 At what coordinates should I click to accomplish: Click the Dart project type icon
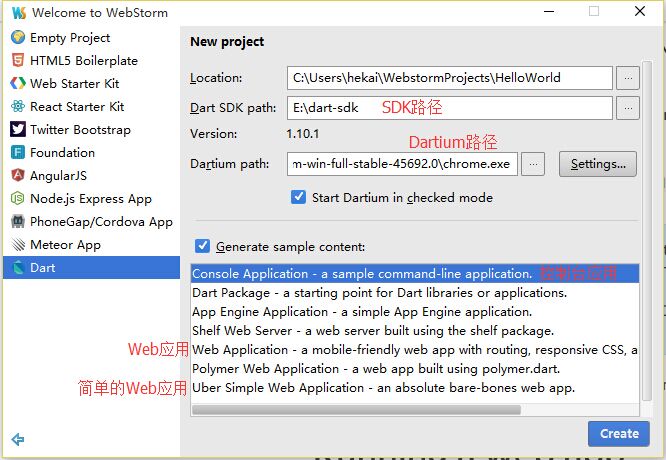pos(18,267)
